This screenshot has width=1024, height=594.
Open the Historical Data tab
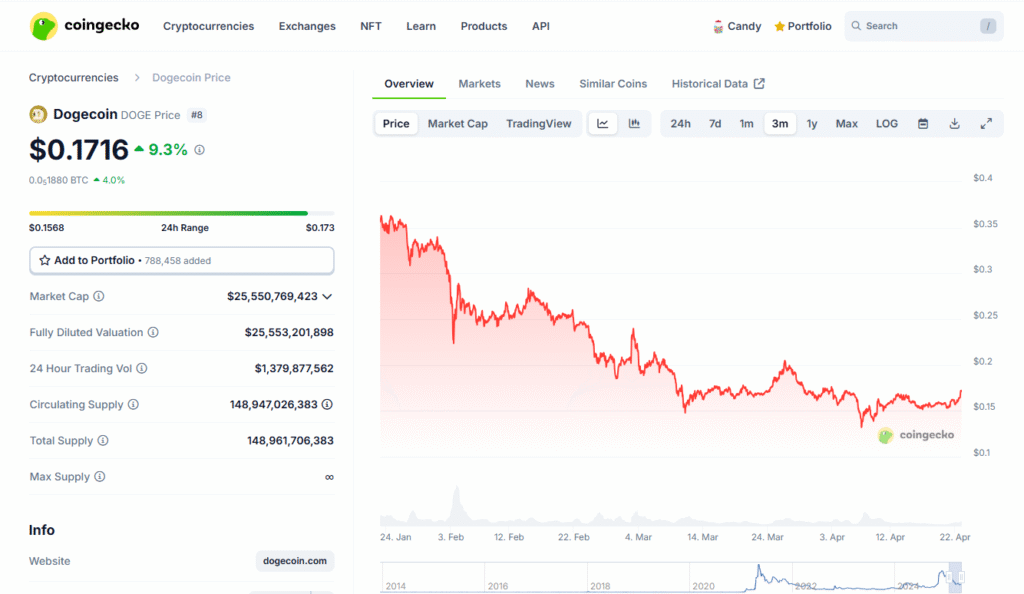click(718, 84)
